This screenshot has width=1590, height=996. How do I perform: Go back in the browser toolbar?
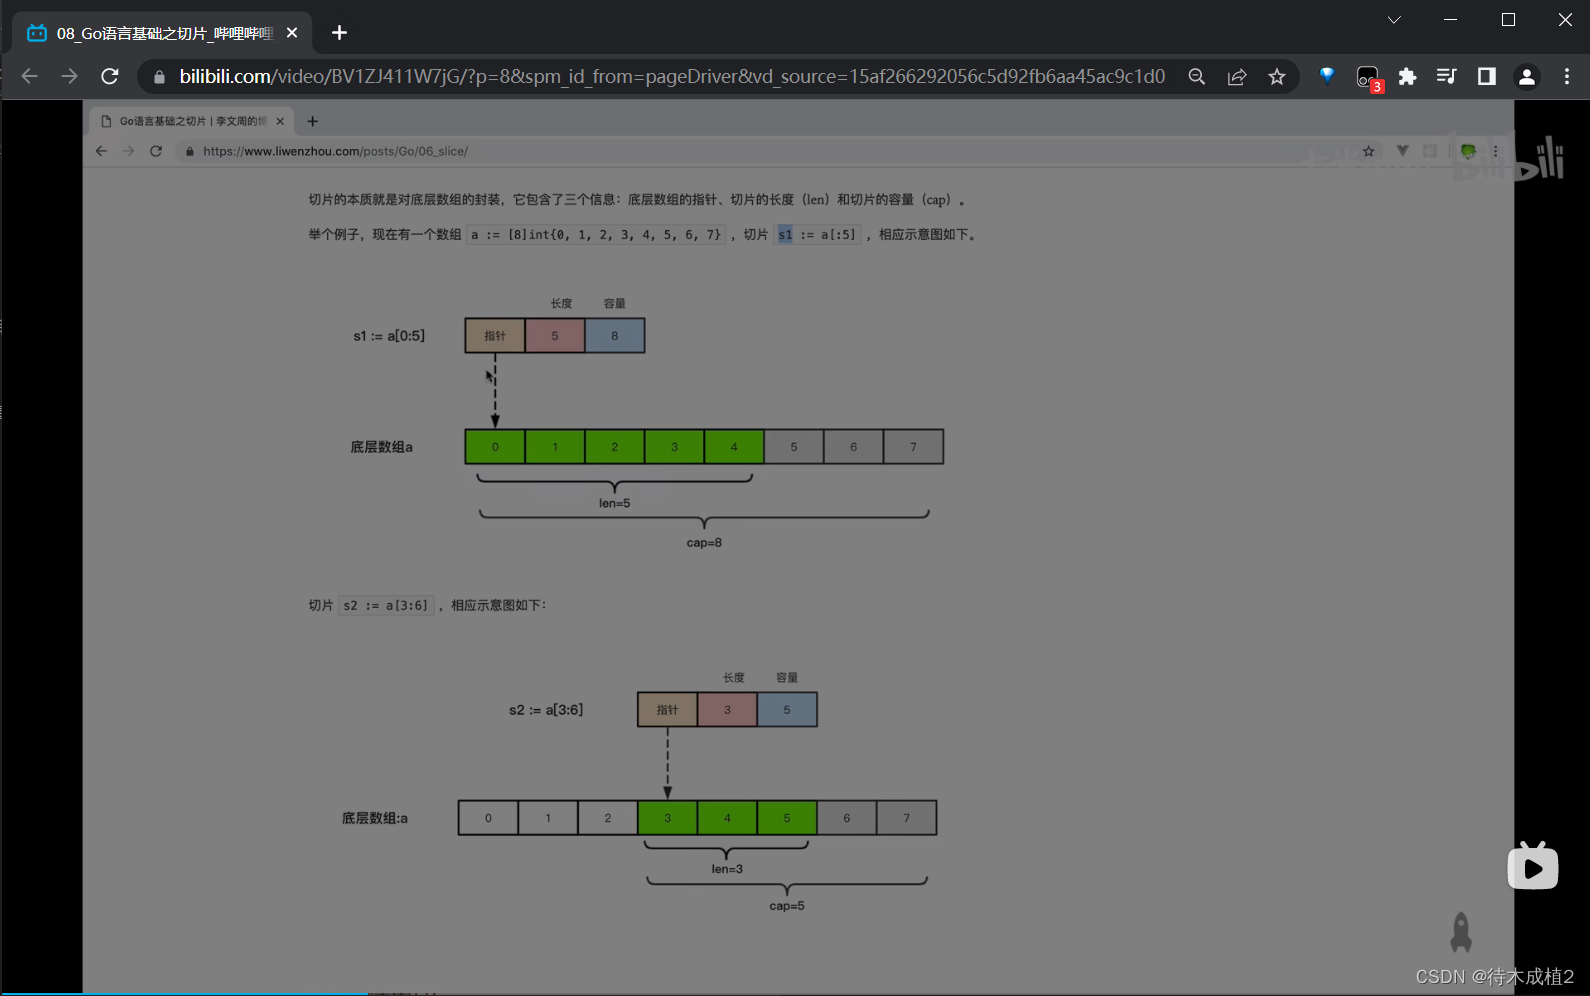pos(29,76)
